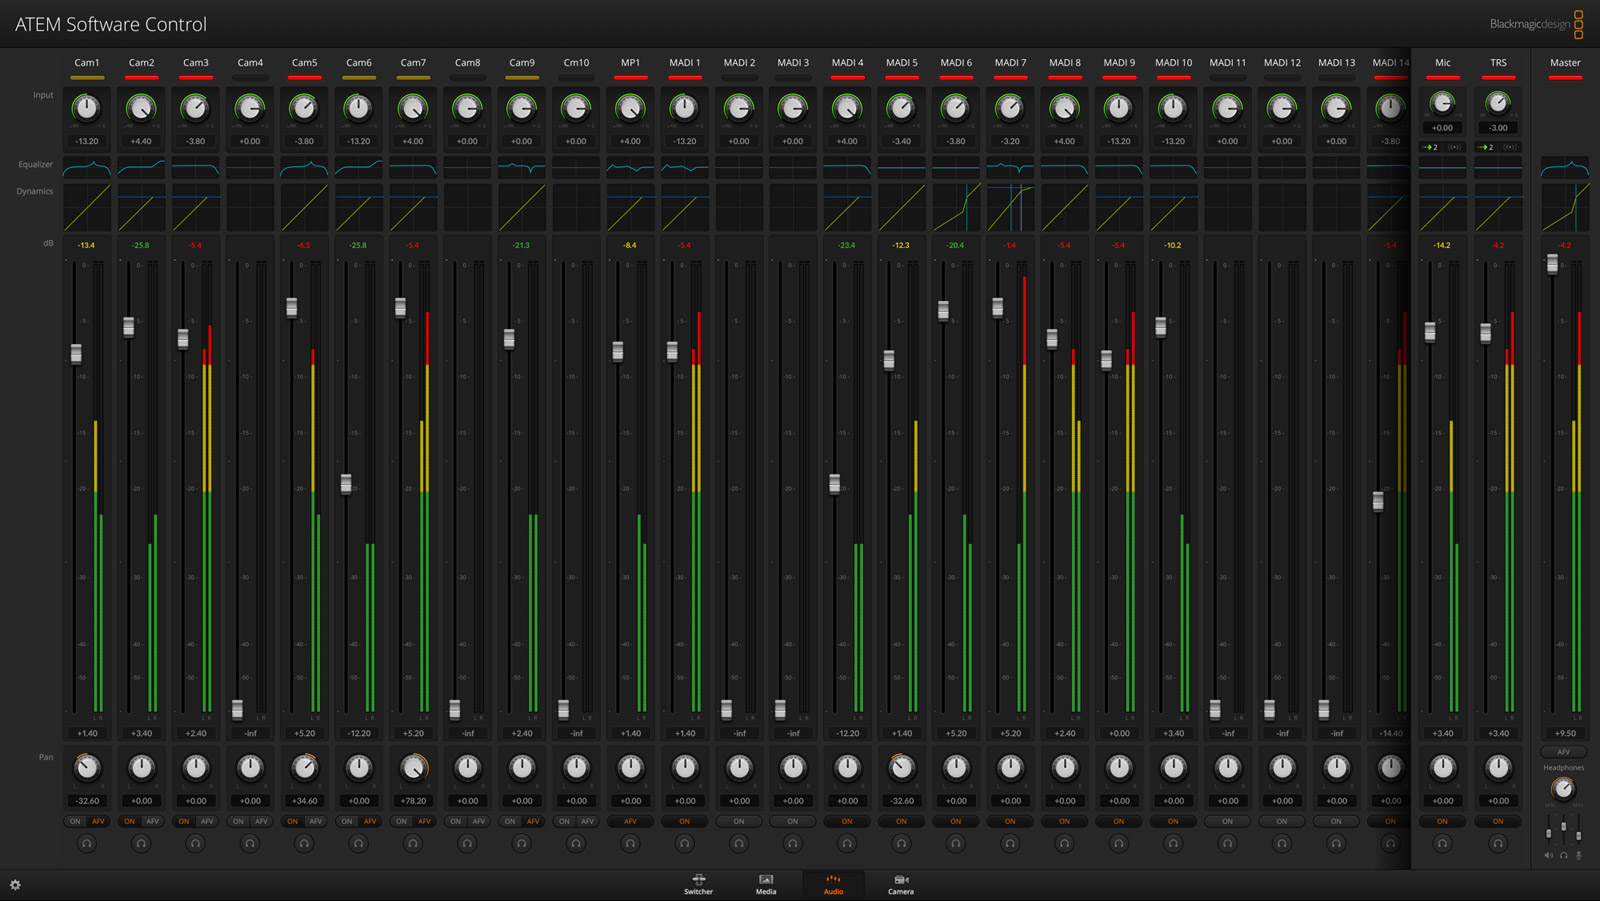Open the Cam1 equalizer curve
This screenshot has width=1600, height=901.
[x=87, y=167]
